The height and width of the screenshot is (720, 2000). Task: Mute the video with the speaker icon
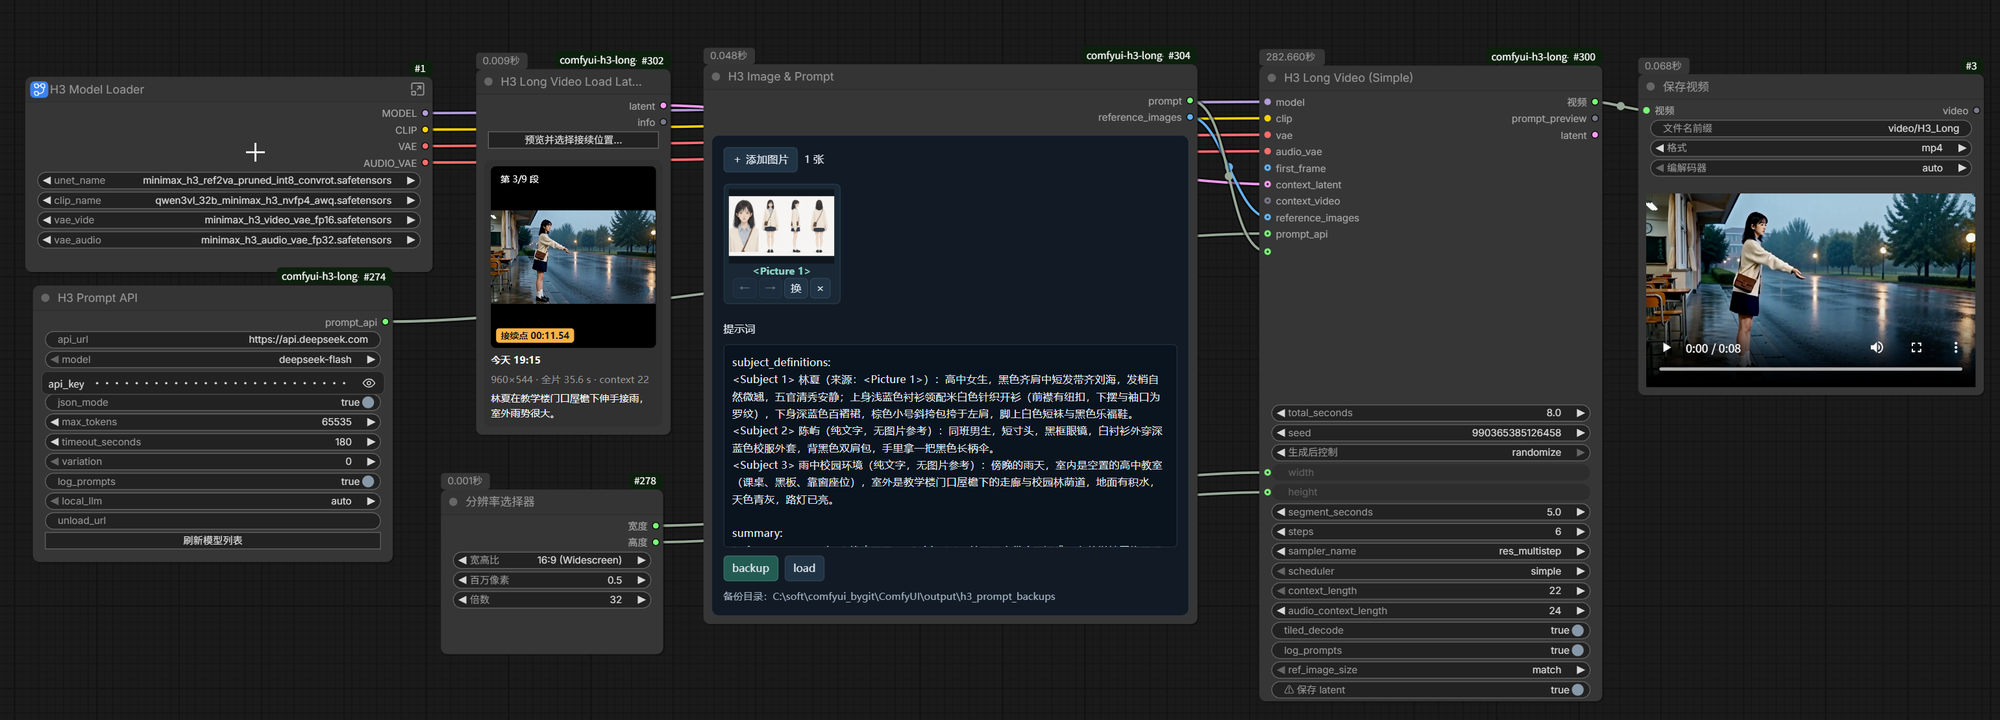coord(1877,348)
